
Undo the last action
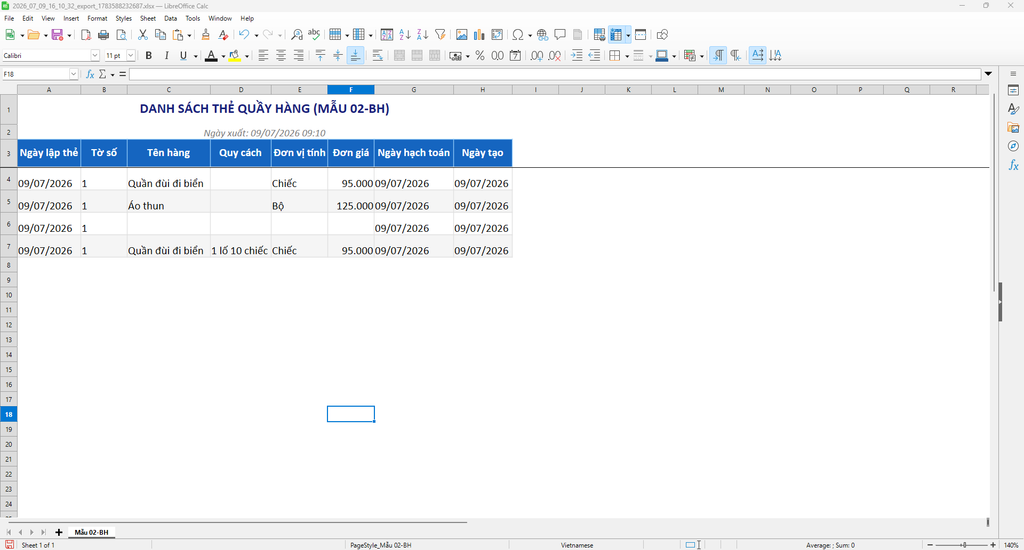(x=244, y=35)
